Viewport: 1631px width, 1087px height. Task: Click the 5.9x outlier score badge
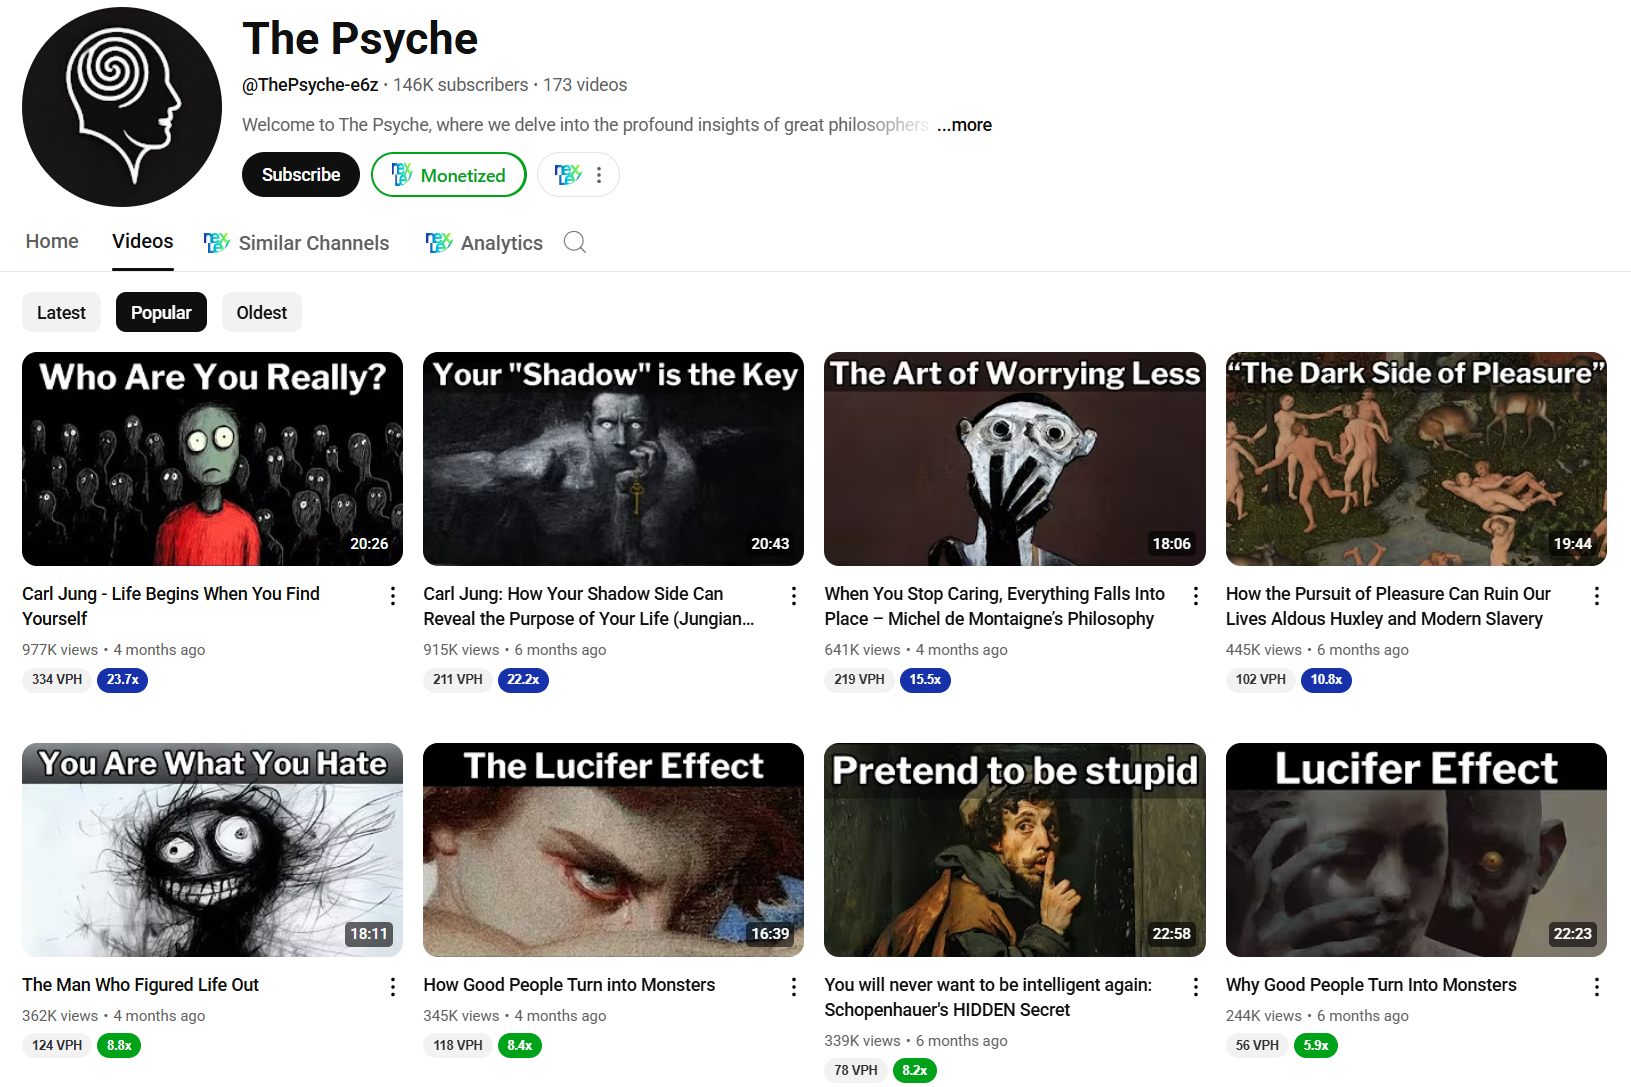(1316, 1046)
